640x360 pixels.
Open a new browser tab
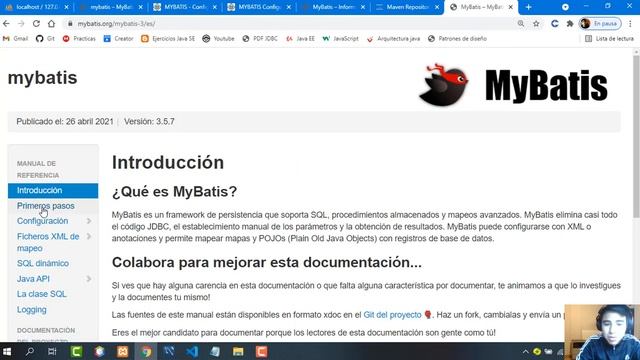pyautogui.click(x=529, y=7)
